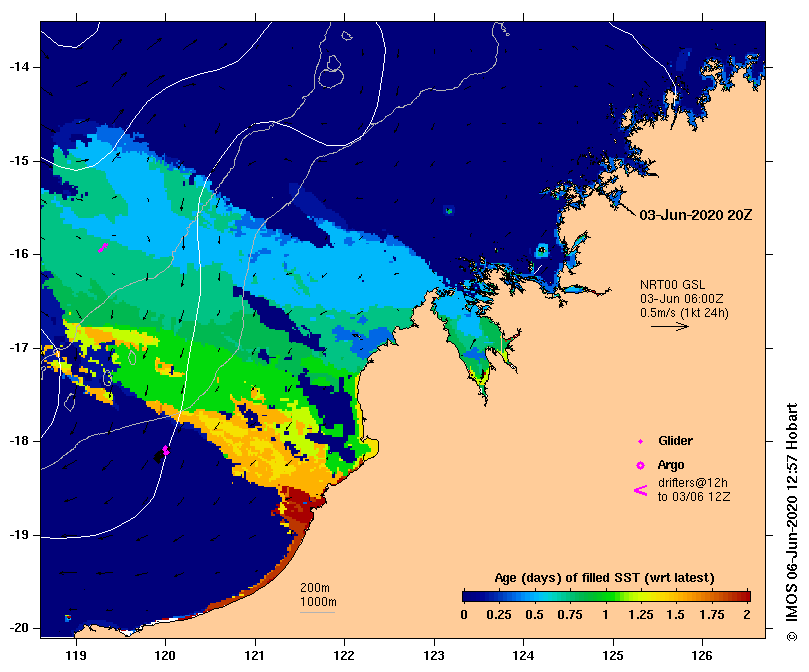Click the IMOS copyright timestamp text
The height and width of the screenshot is (672, 809).
[x=792, y=522]
